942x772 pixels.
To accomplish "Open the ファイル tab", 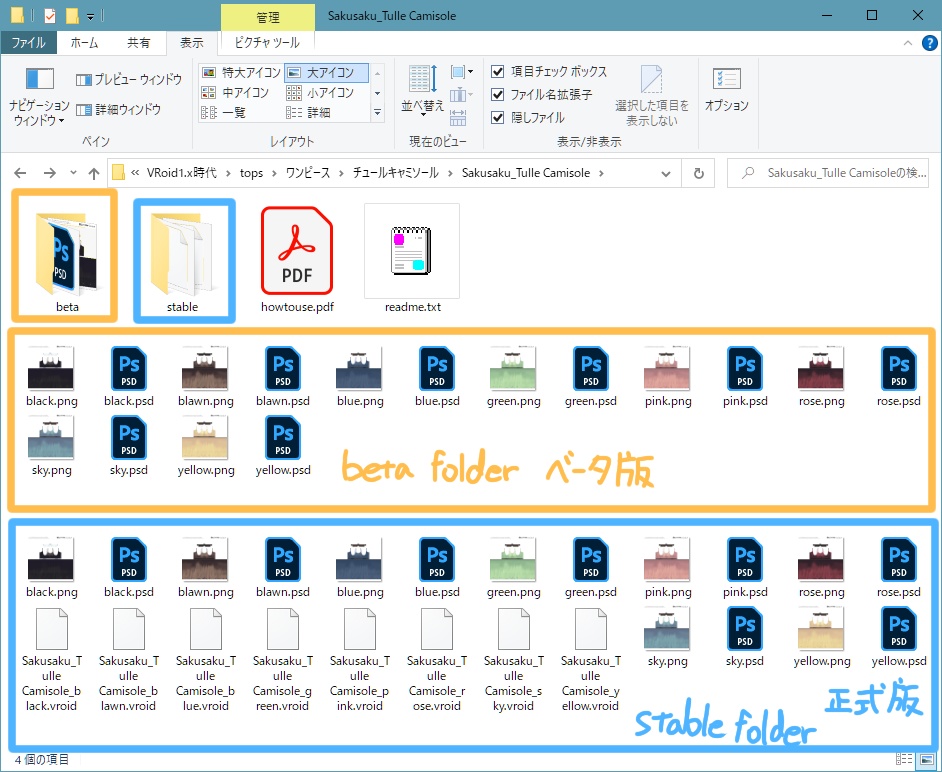I will click(28, 43).
